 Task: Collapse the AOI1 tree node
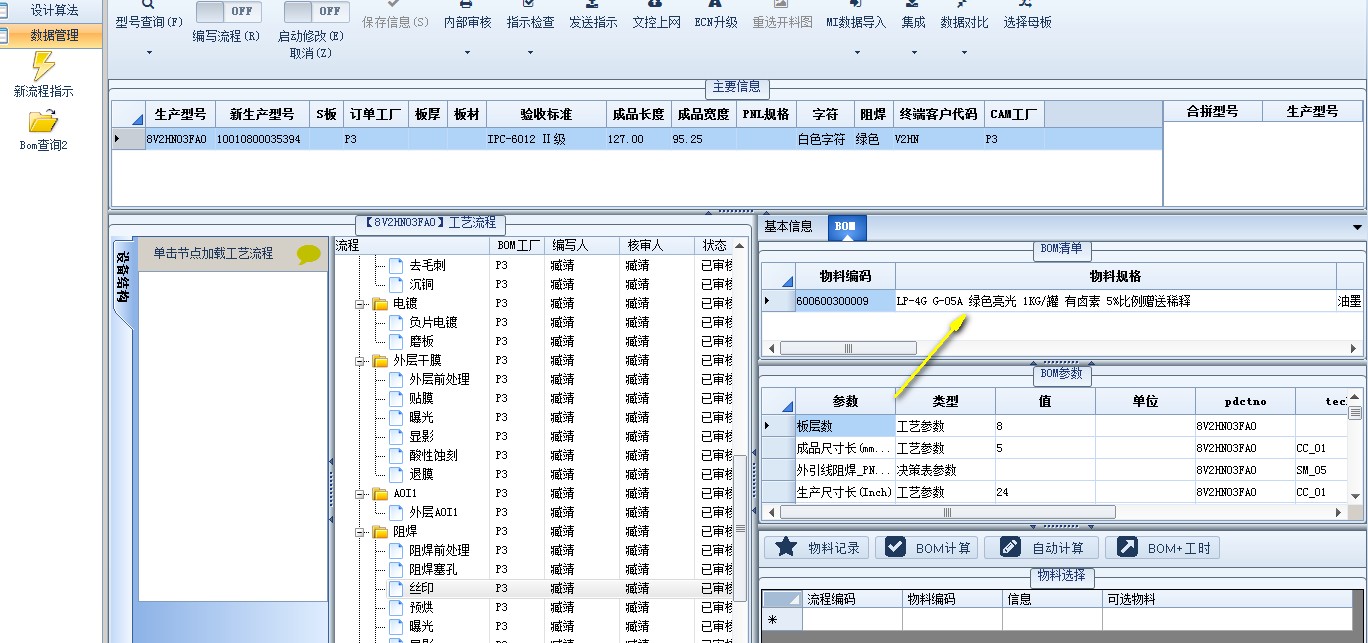tap(359, 493)
